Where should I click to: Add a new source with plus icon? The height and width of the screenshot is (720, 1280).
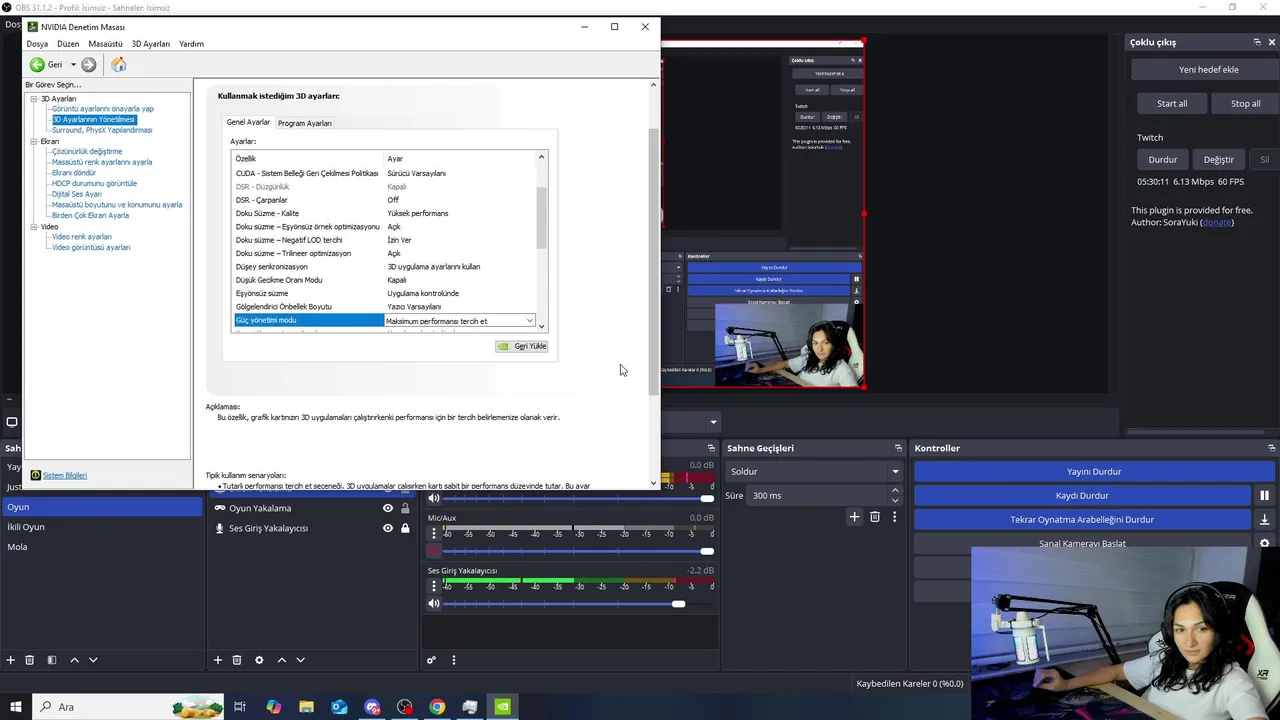click(218, 660)
